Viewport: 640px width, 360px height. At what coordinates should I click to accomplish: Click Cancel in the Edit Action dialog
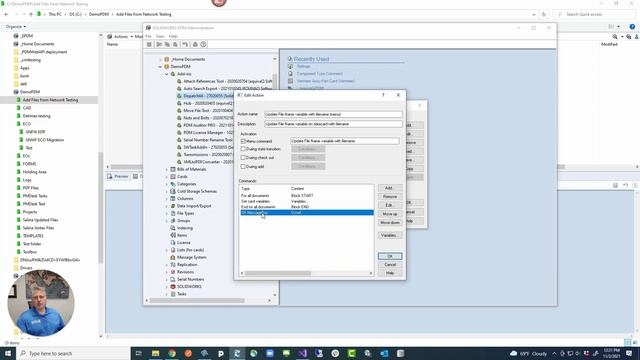389,264
